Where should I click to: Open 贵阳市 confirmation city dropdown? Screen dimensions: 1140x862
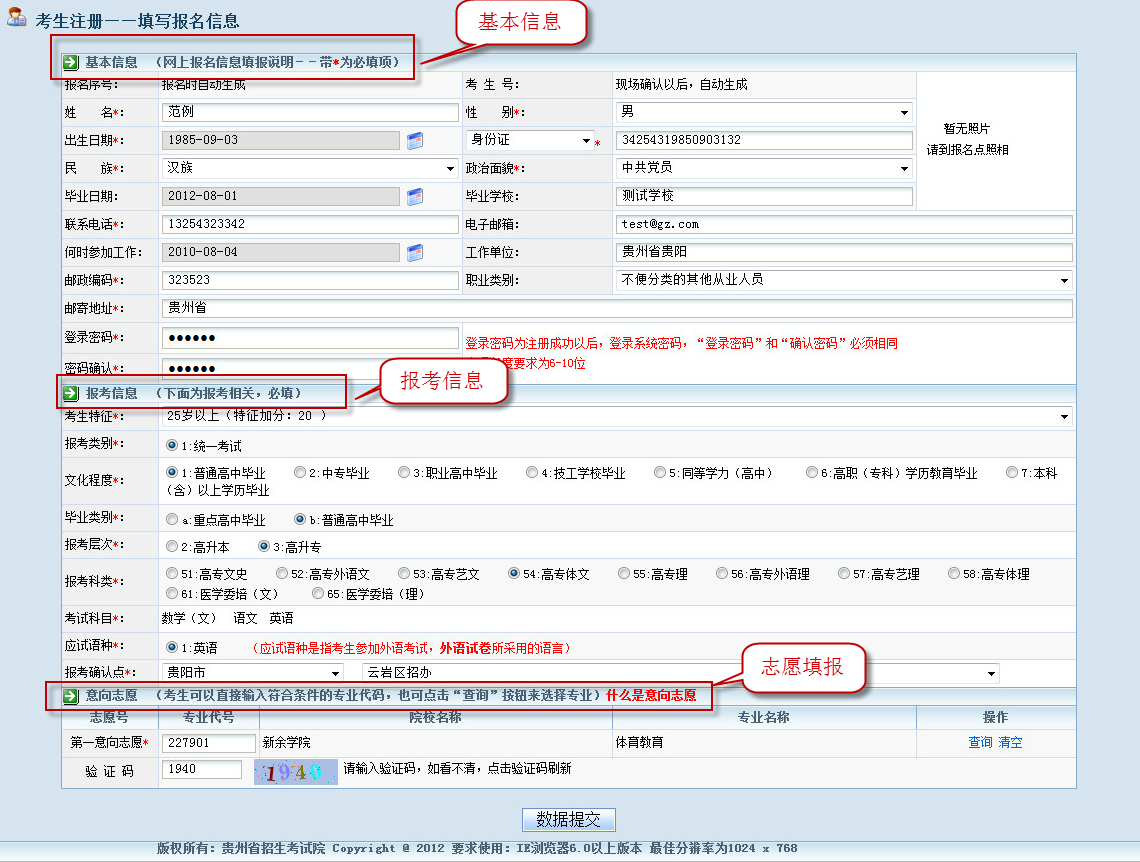[x=334, y=673]
